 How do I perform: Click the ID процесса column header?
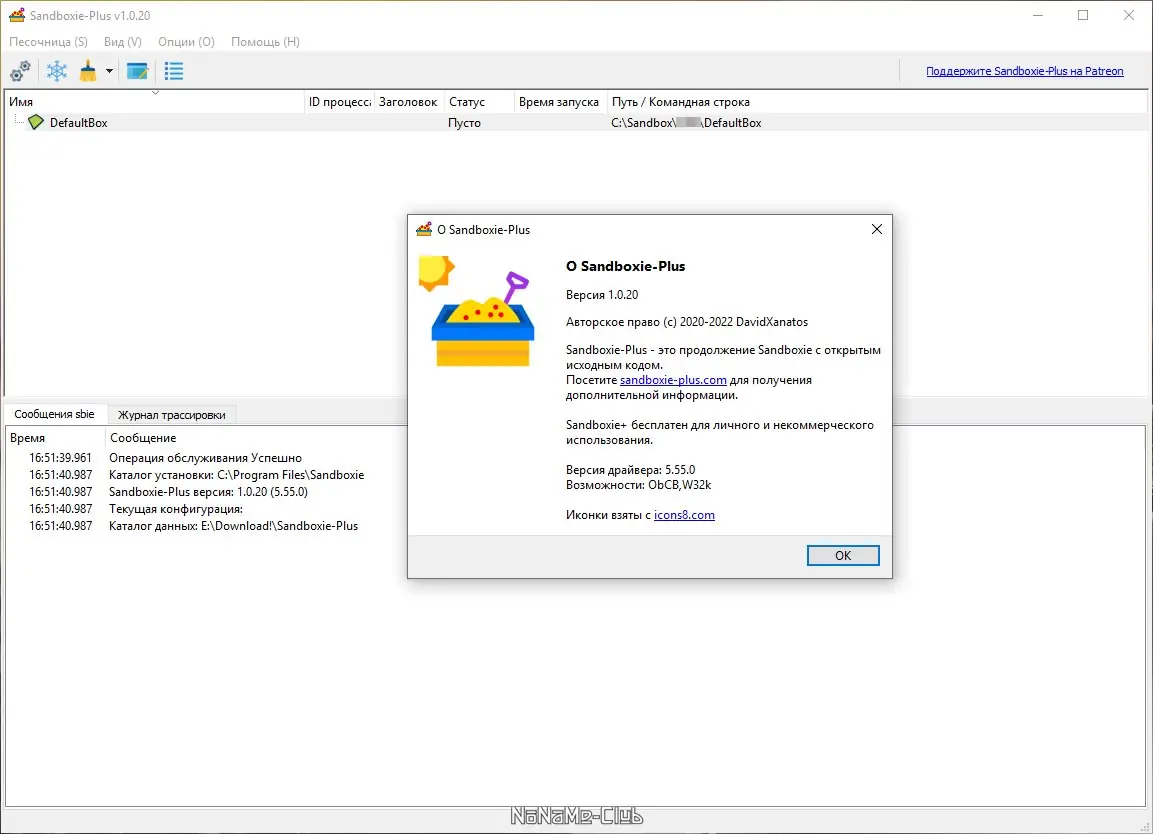coord(340,101)
